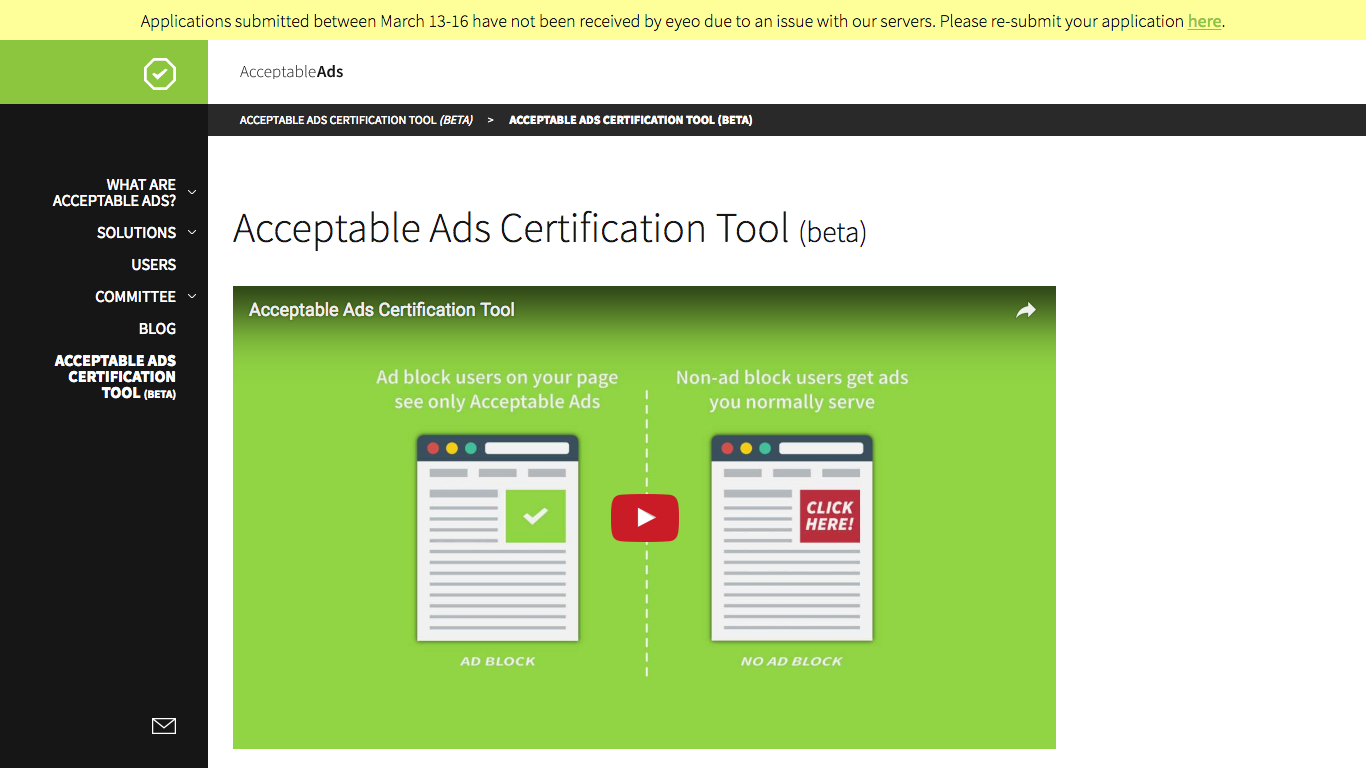Click the Ad Block browser window illustration

pyautogui.click(x=497, y=538)
